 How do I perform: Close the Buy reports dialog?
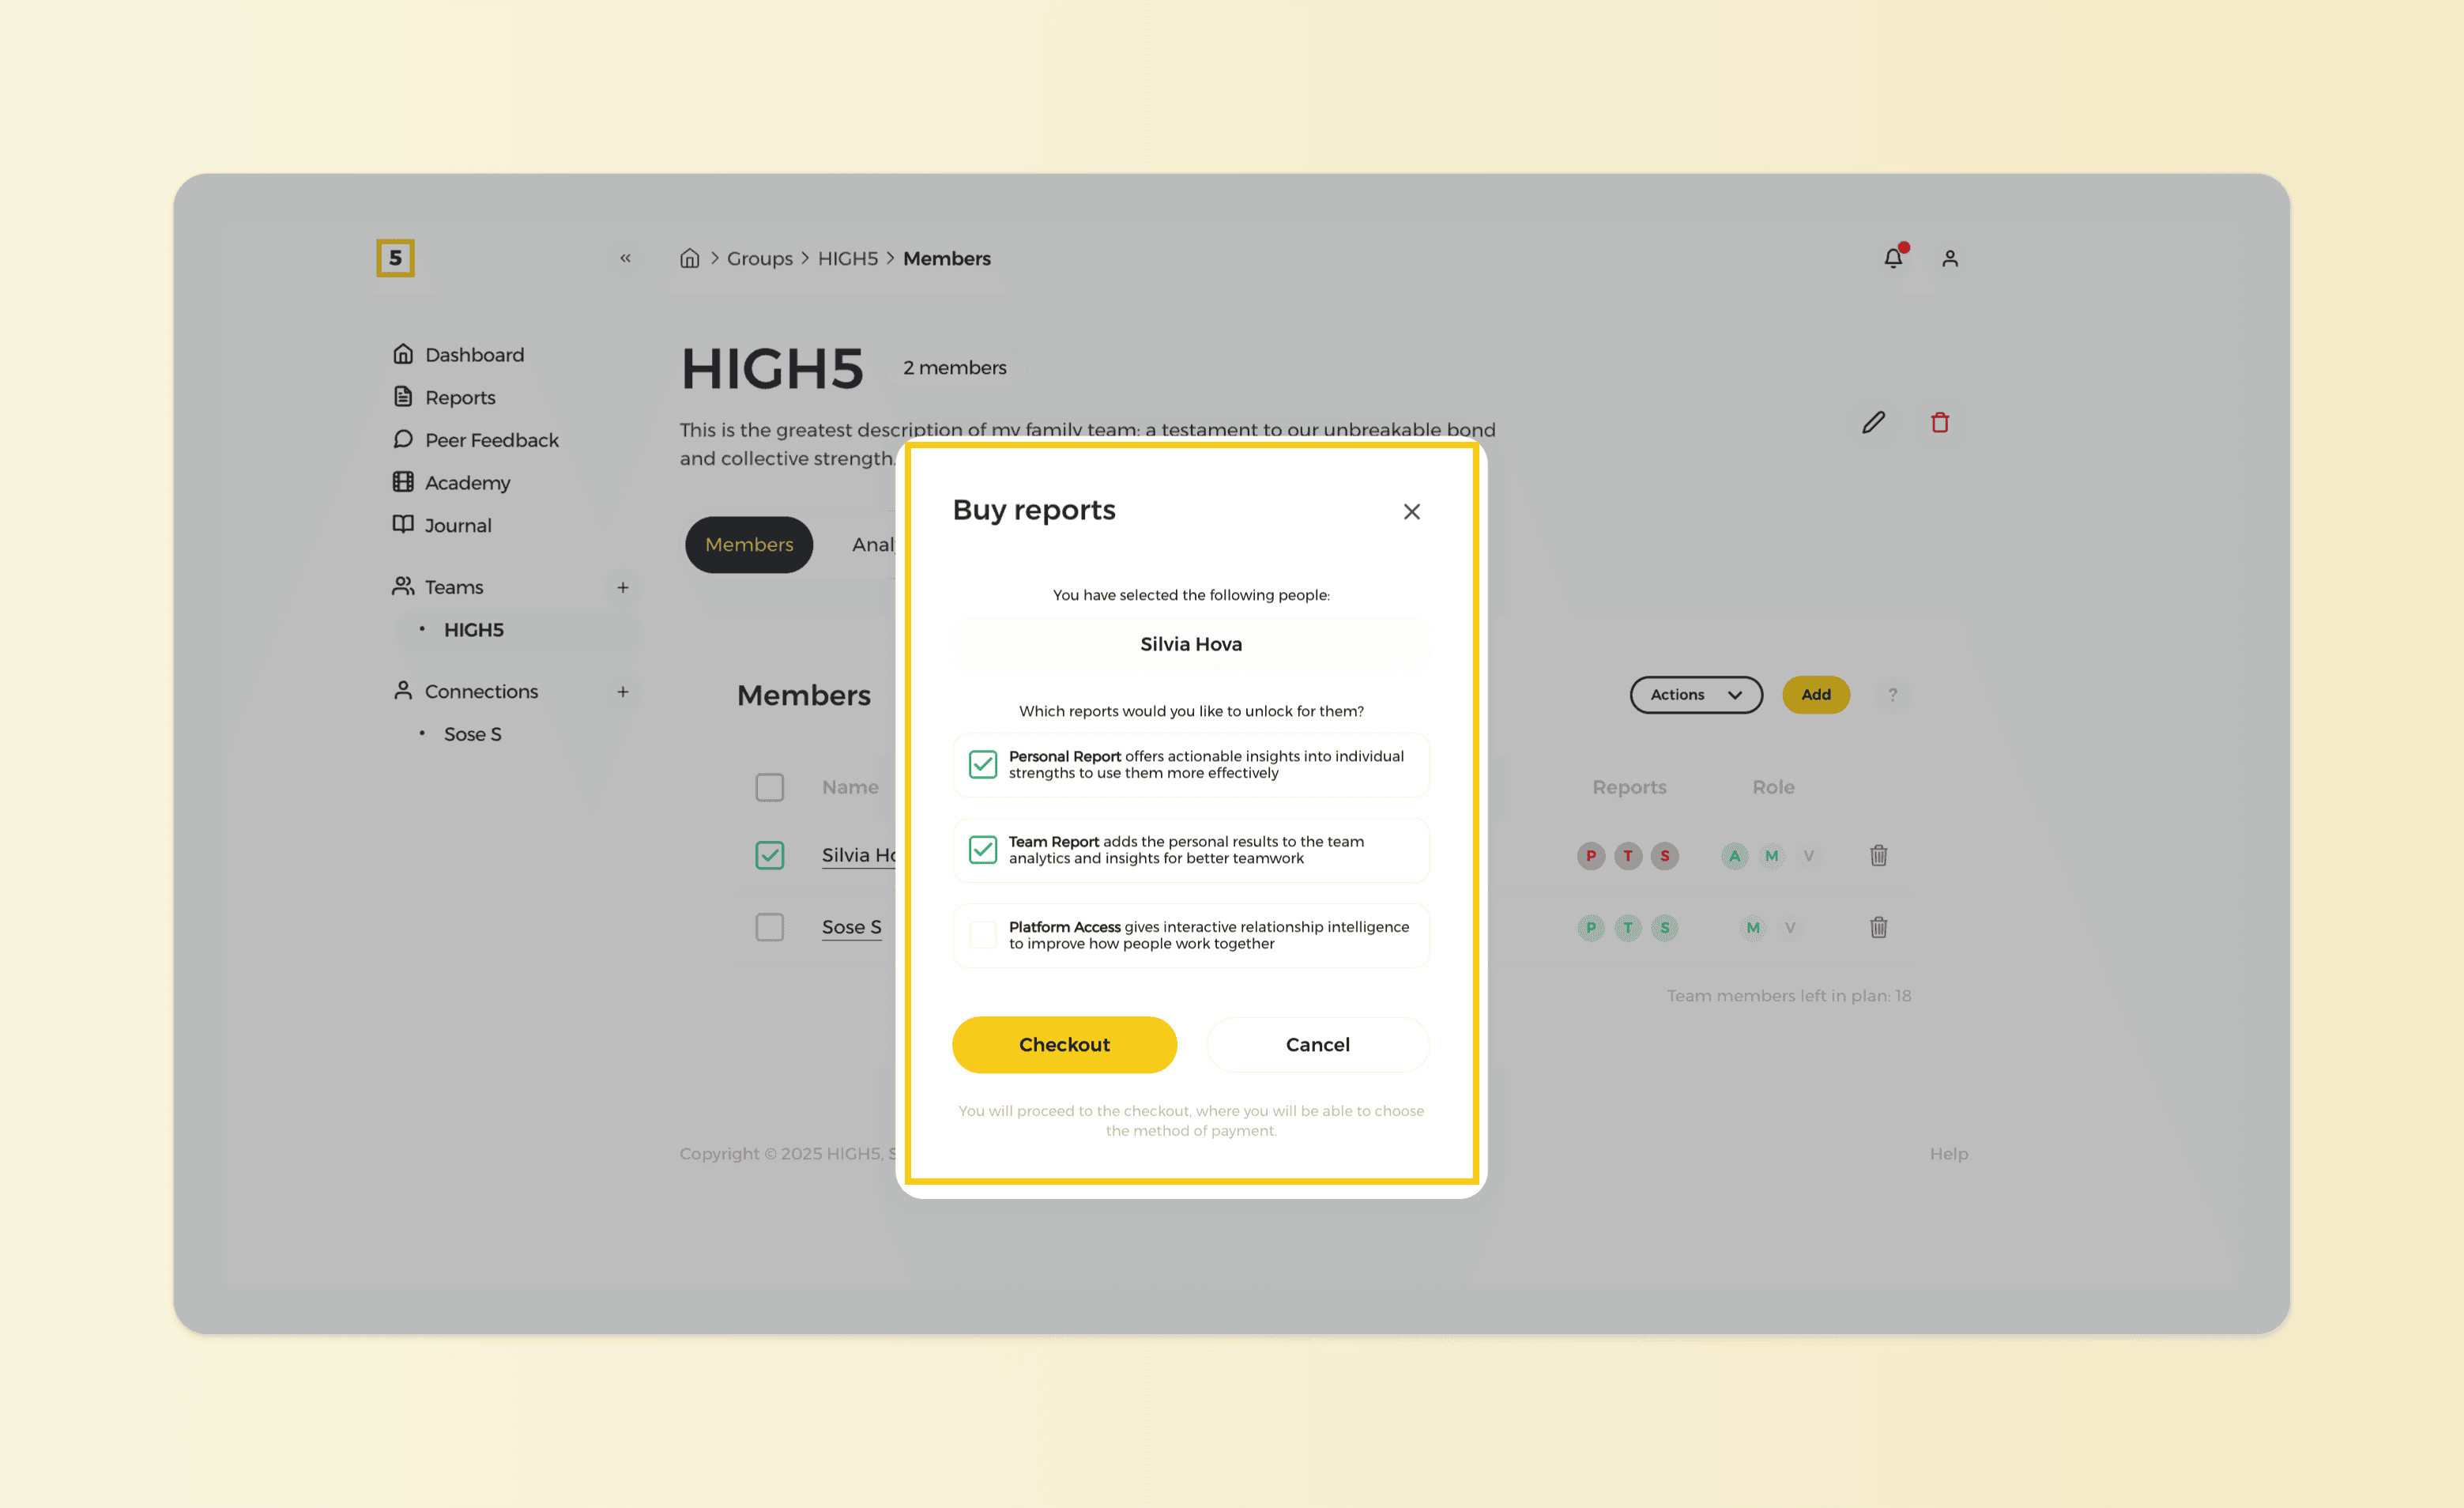click(x=1411, y=511)
